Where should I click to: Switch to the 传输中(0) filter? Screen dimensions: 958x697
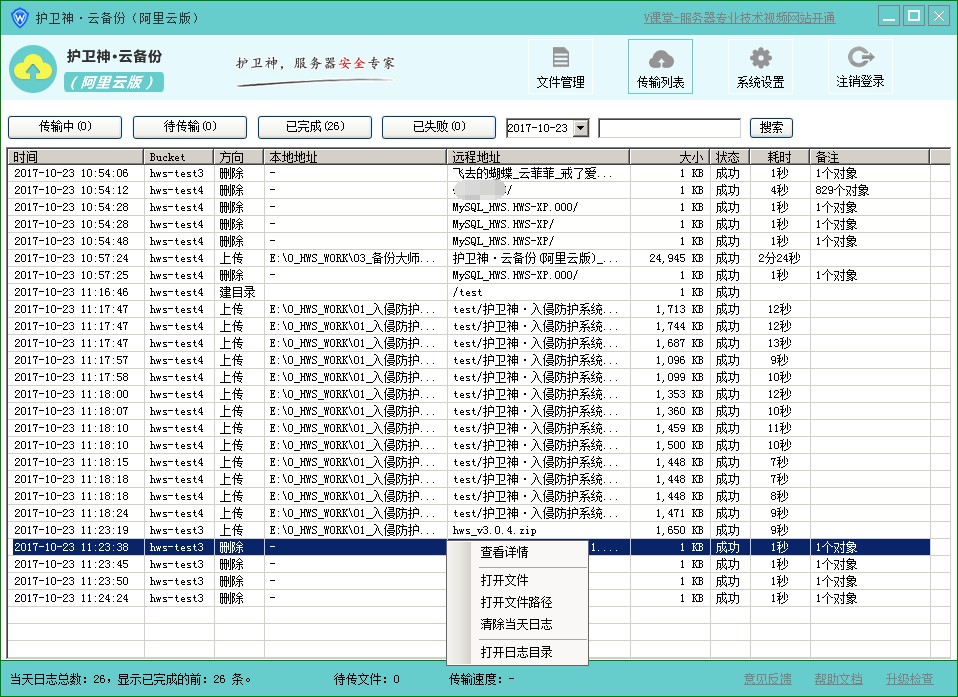point(64,128)
